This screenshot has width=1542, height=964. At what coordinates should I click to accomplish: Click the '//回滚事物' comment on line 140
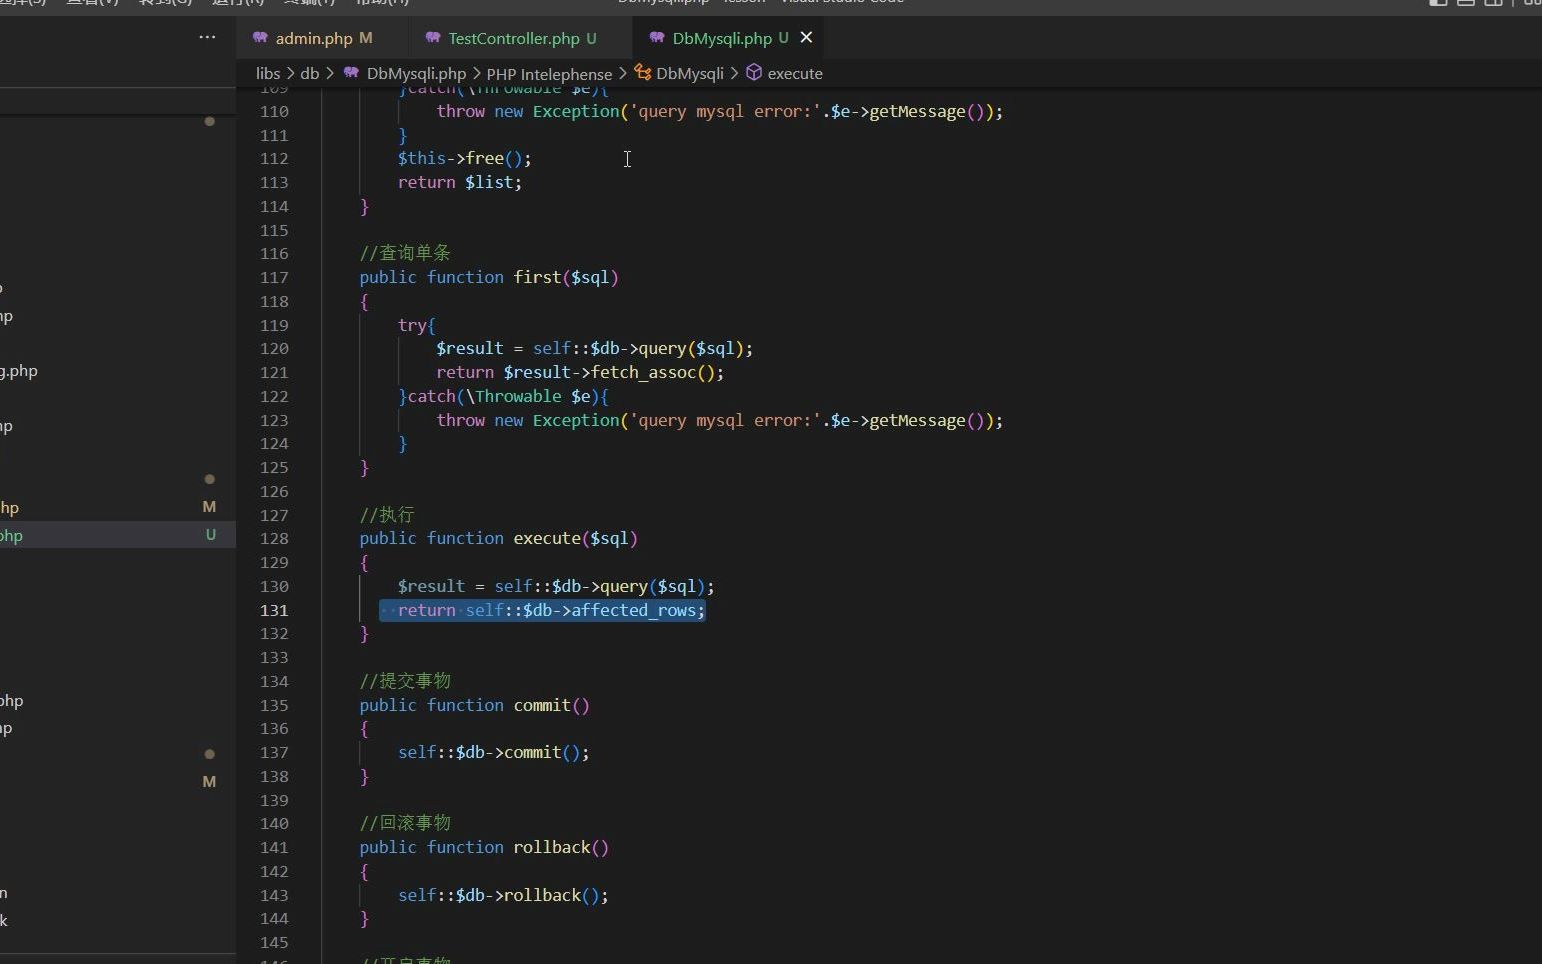[405, 823]
